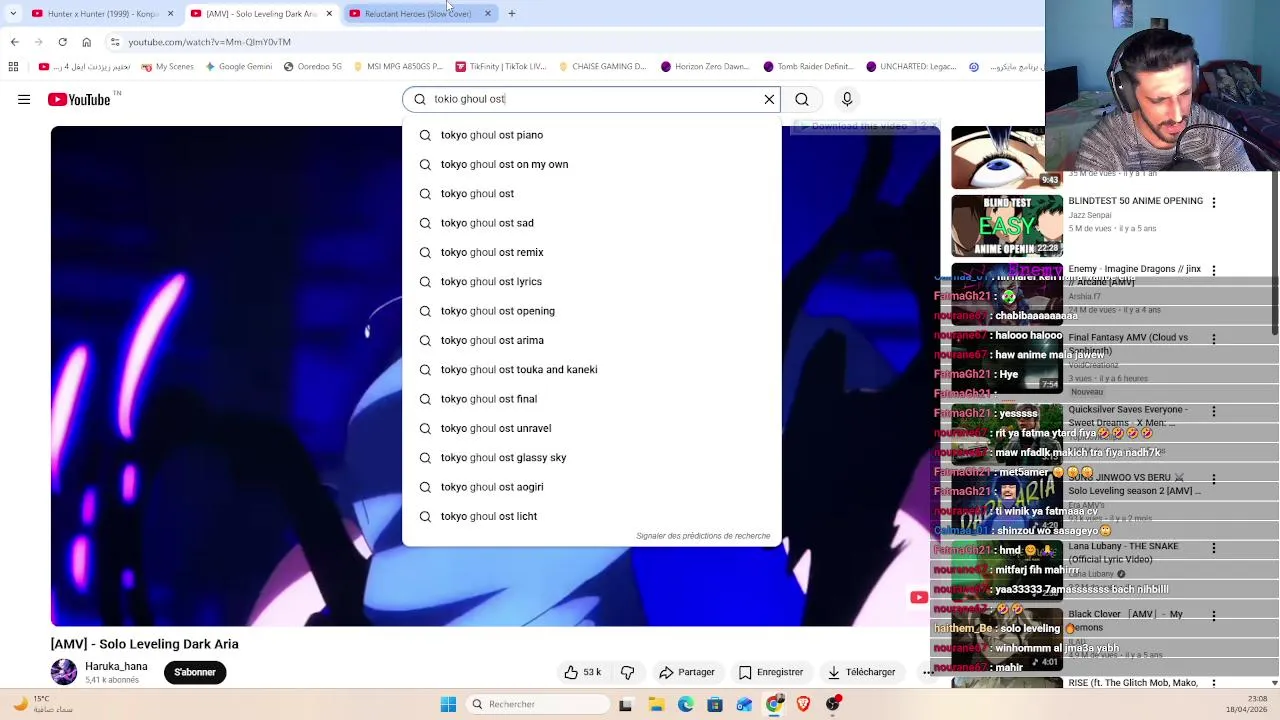Open Microsoft Store from taskbar
1280x720 pixels.
pyautogui.click(x=714, y=704)
